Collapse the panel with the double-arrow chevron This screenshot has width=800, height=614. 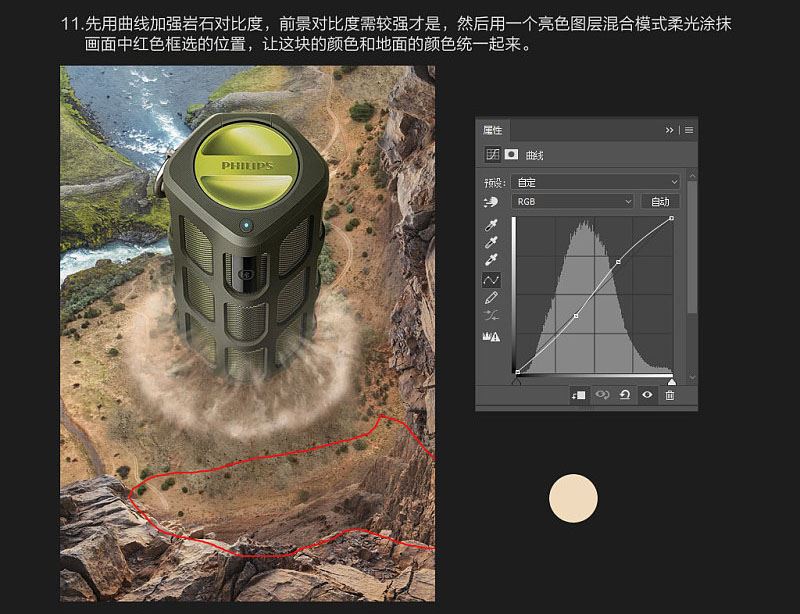[x=667, y=130]
